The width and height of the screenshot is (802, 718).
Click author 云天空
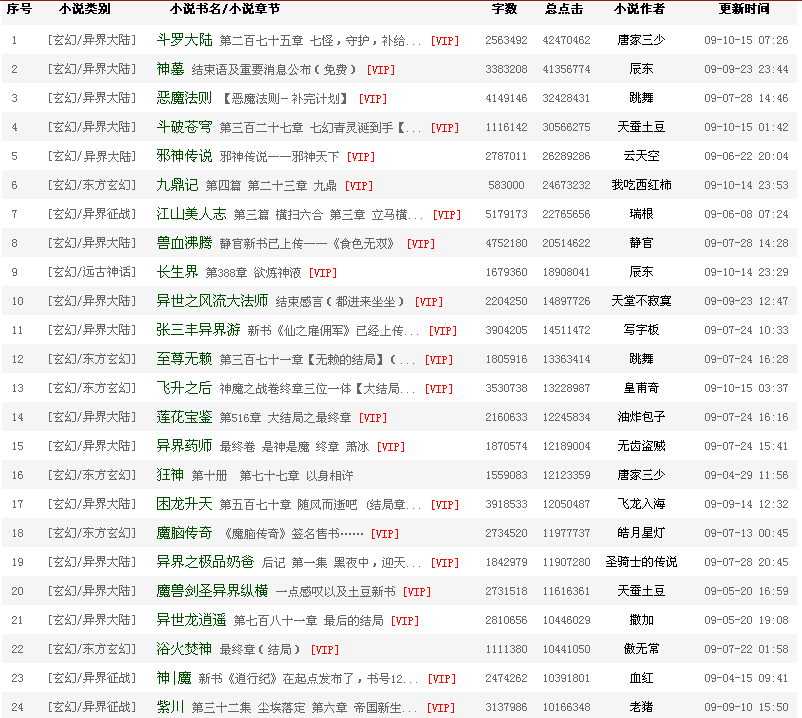tap(641, 156)
